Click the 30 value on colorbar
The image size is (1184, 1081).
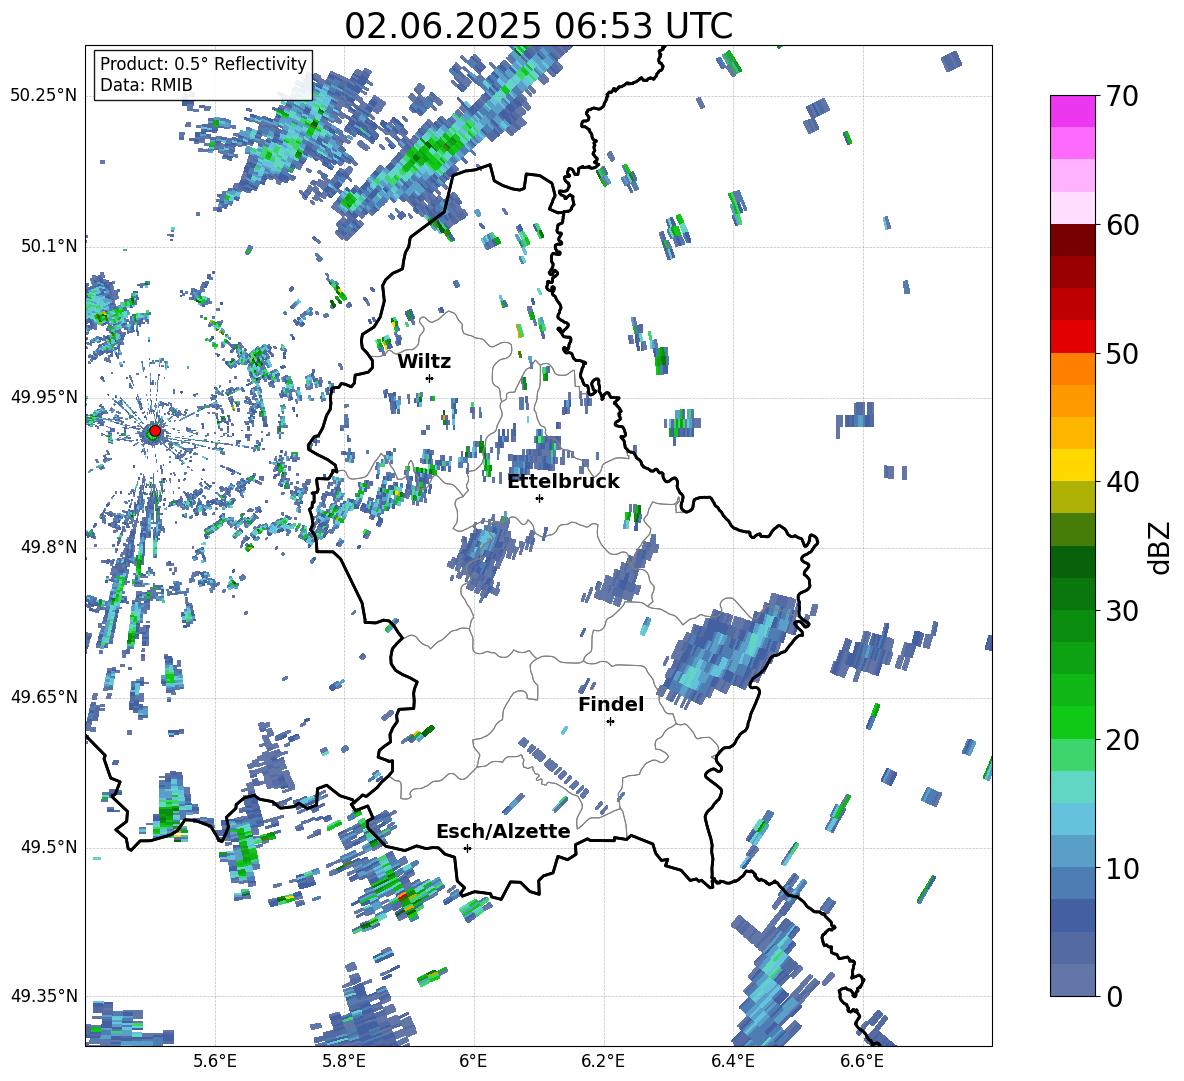[1122, 611]
